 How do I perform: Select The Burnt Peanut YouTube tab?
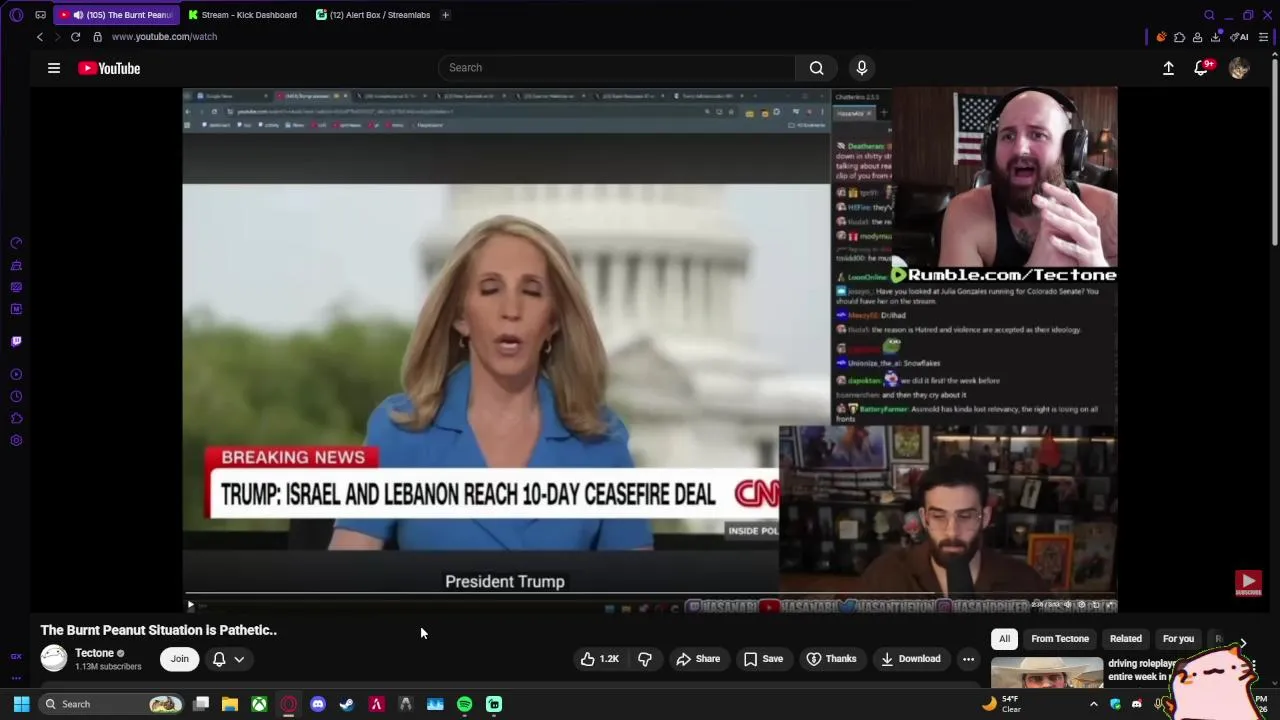(x=115, y=15)
